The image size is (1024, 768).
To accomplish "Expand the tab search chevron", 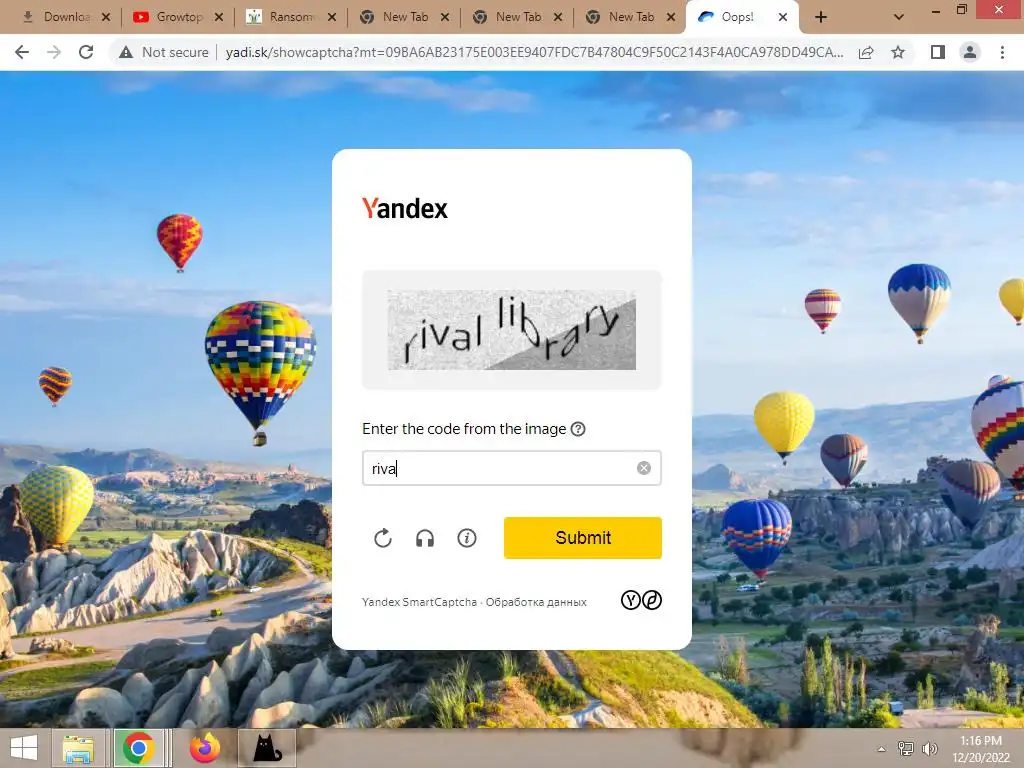I will pyautogui.click(x=899, y=18).
